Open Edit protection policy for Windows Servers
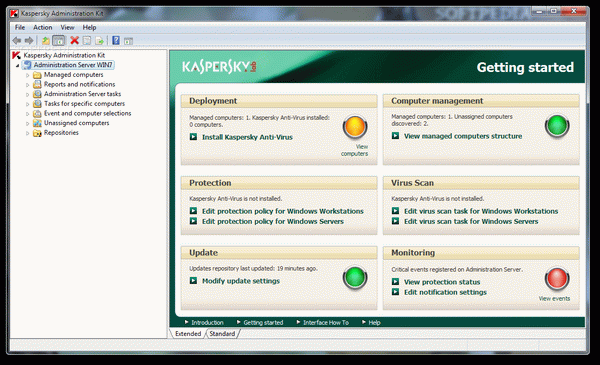 click(x=273, y=221)
